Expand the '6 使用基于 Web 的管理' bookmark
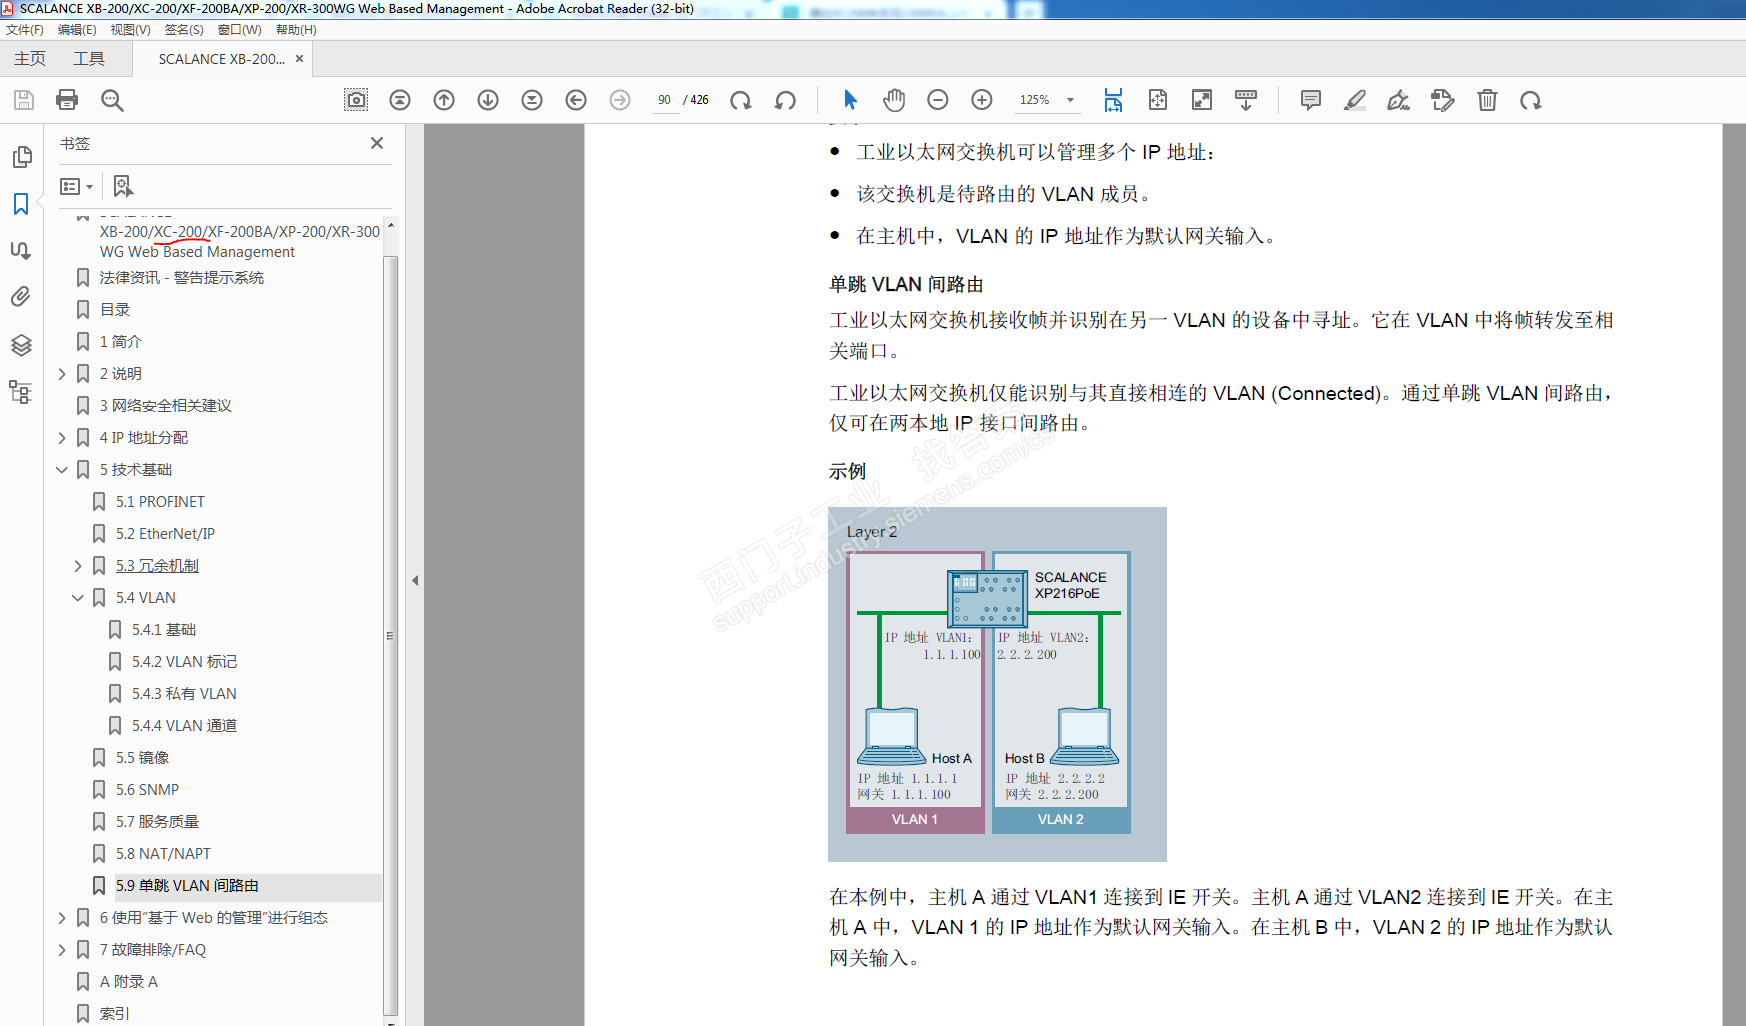 62,918
